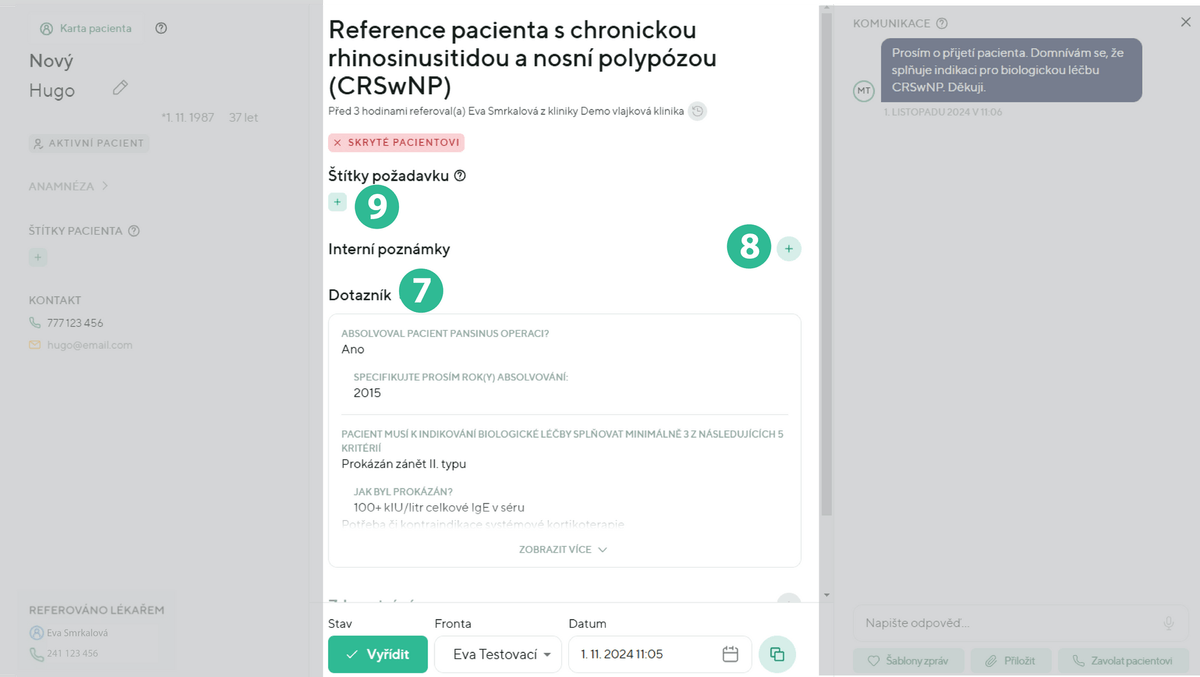Screen dimensions: 1200x677
Task: Click the copy icon next to date field
Action: 777,654
